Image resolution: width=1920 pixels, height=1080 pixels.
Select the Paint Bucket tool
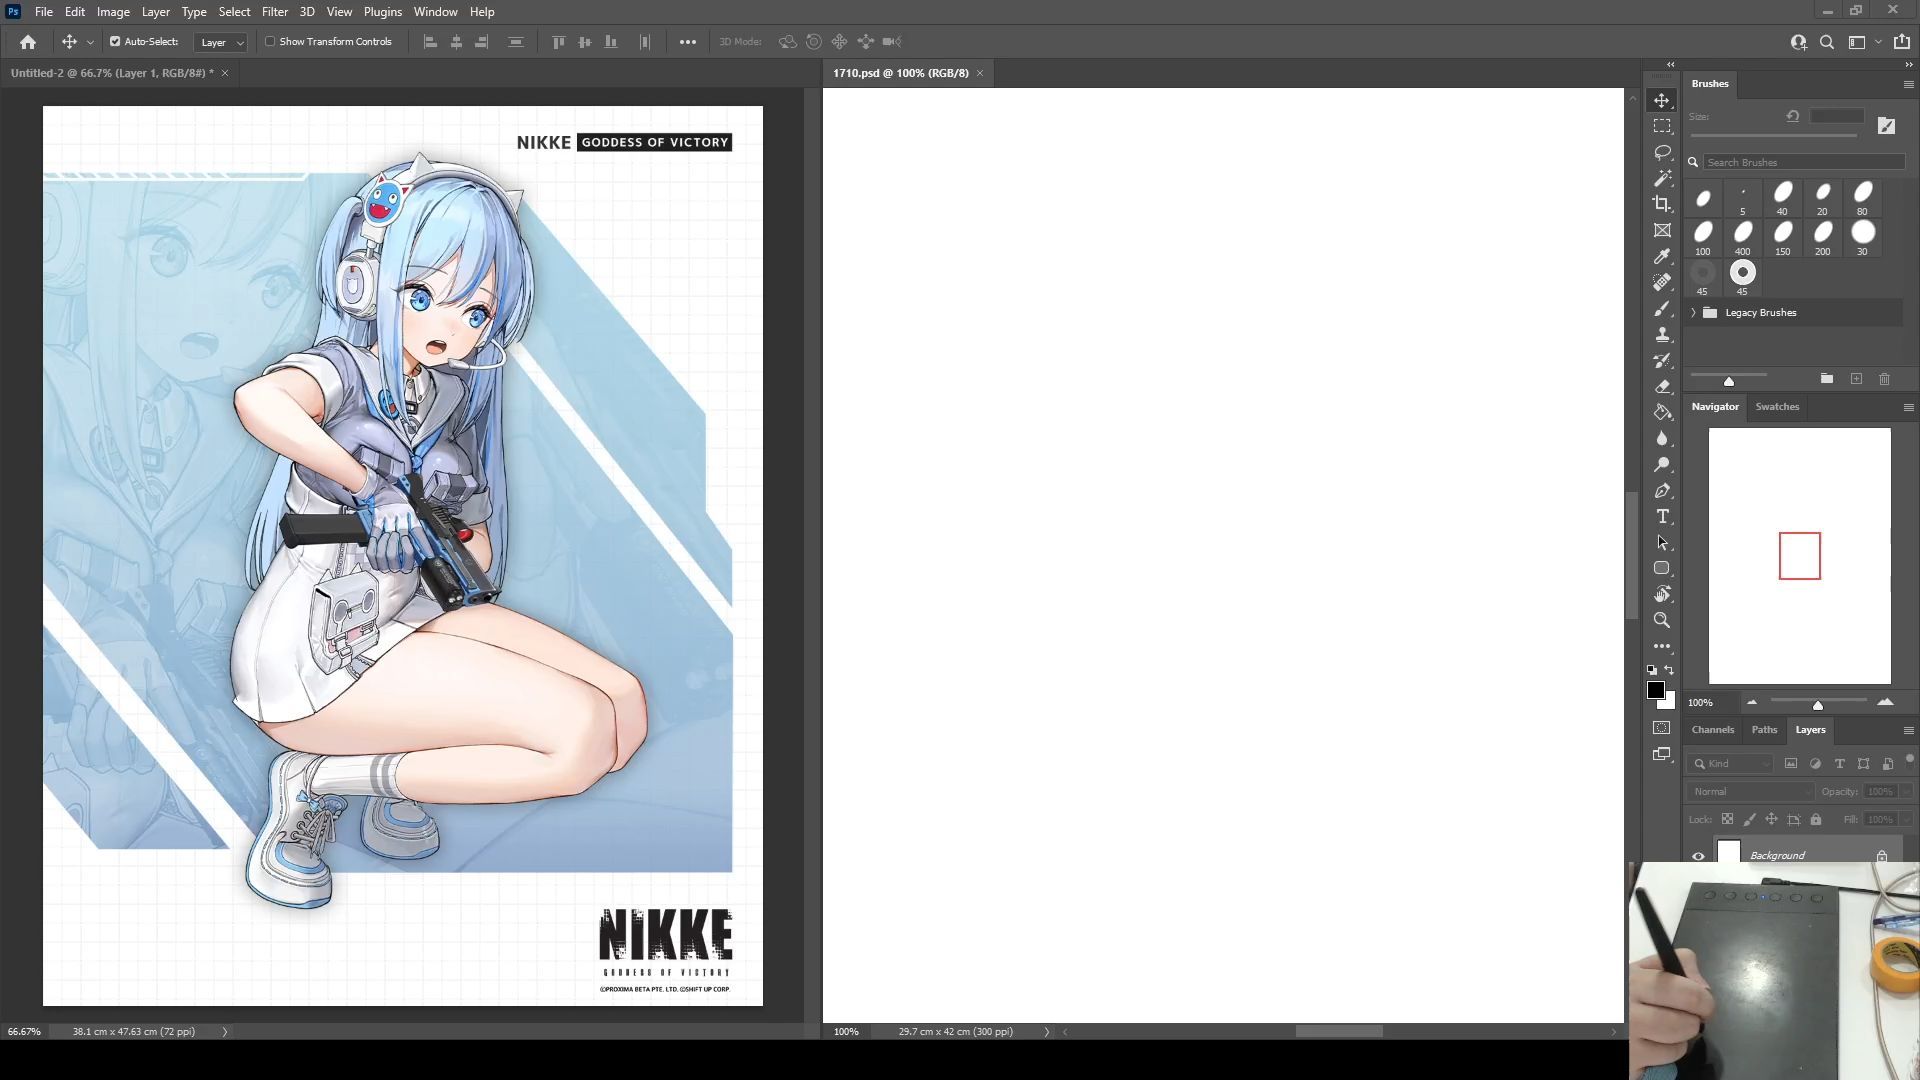tap(1662, 412)
